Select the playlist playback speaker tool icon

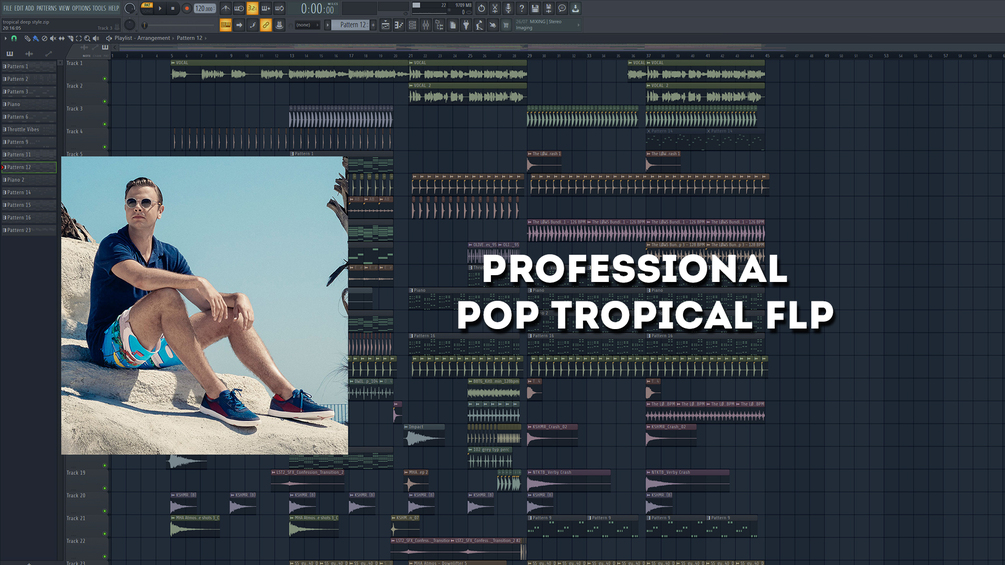[x=96, y=38]
